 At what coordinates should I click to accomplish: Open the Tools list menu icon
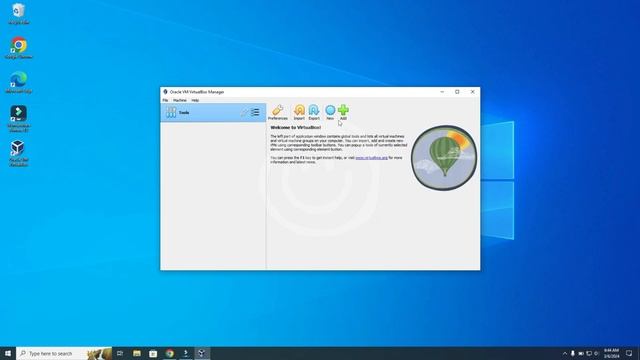pyautogui.click(x=255, y=112)
